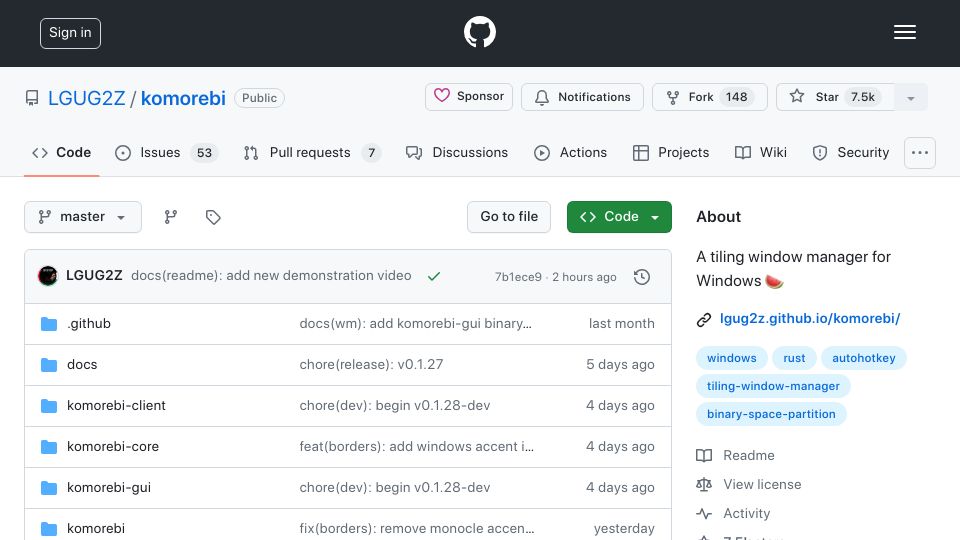Open commit hash 7b1ece9
The width and height of the screenshot is (960, 540).
click(518, 277)
